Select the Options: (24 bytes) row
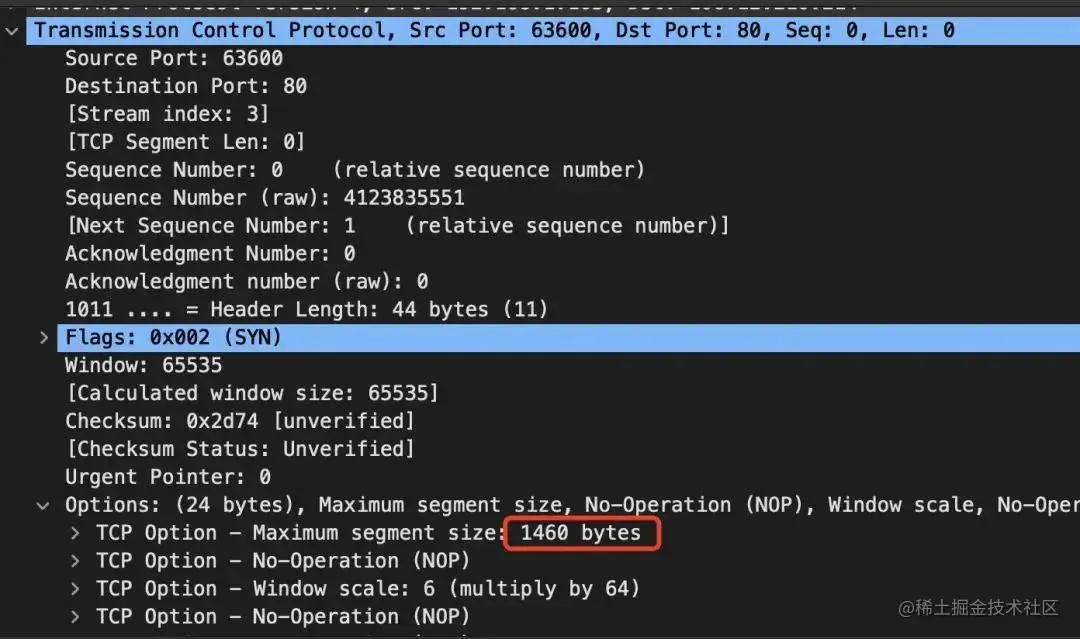The image size is (1080, 639). [x=572, y=505]
